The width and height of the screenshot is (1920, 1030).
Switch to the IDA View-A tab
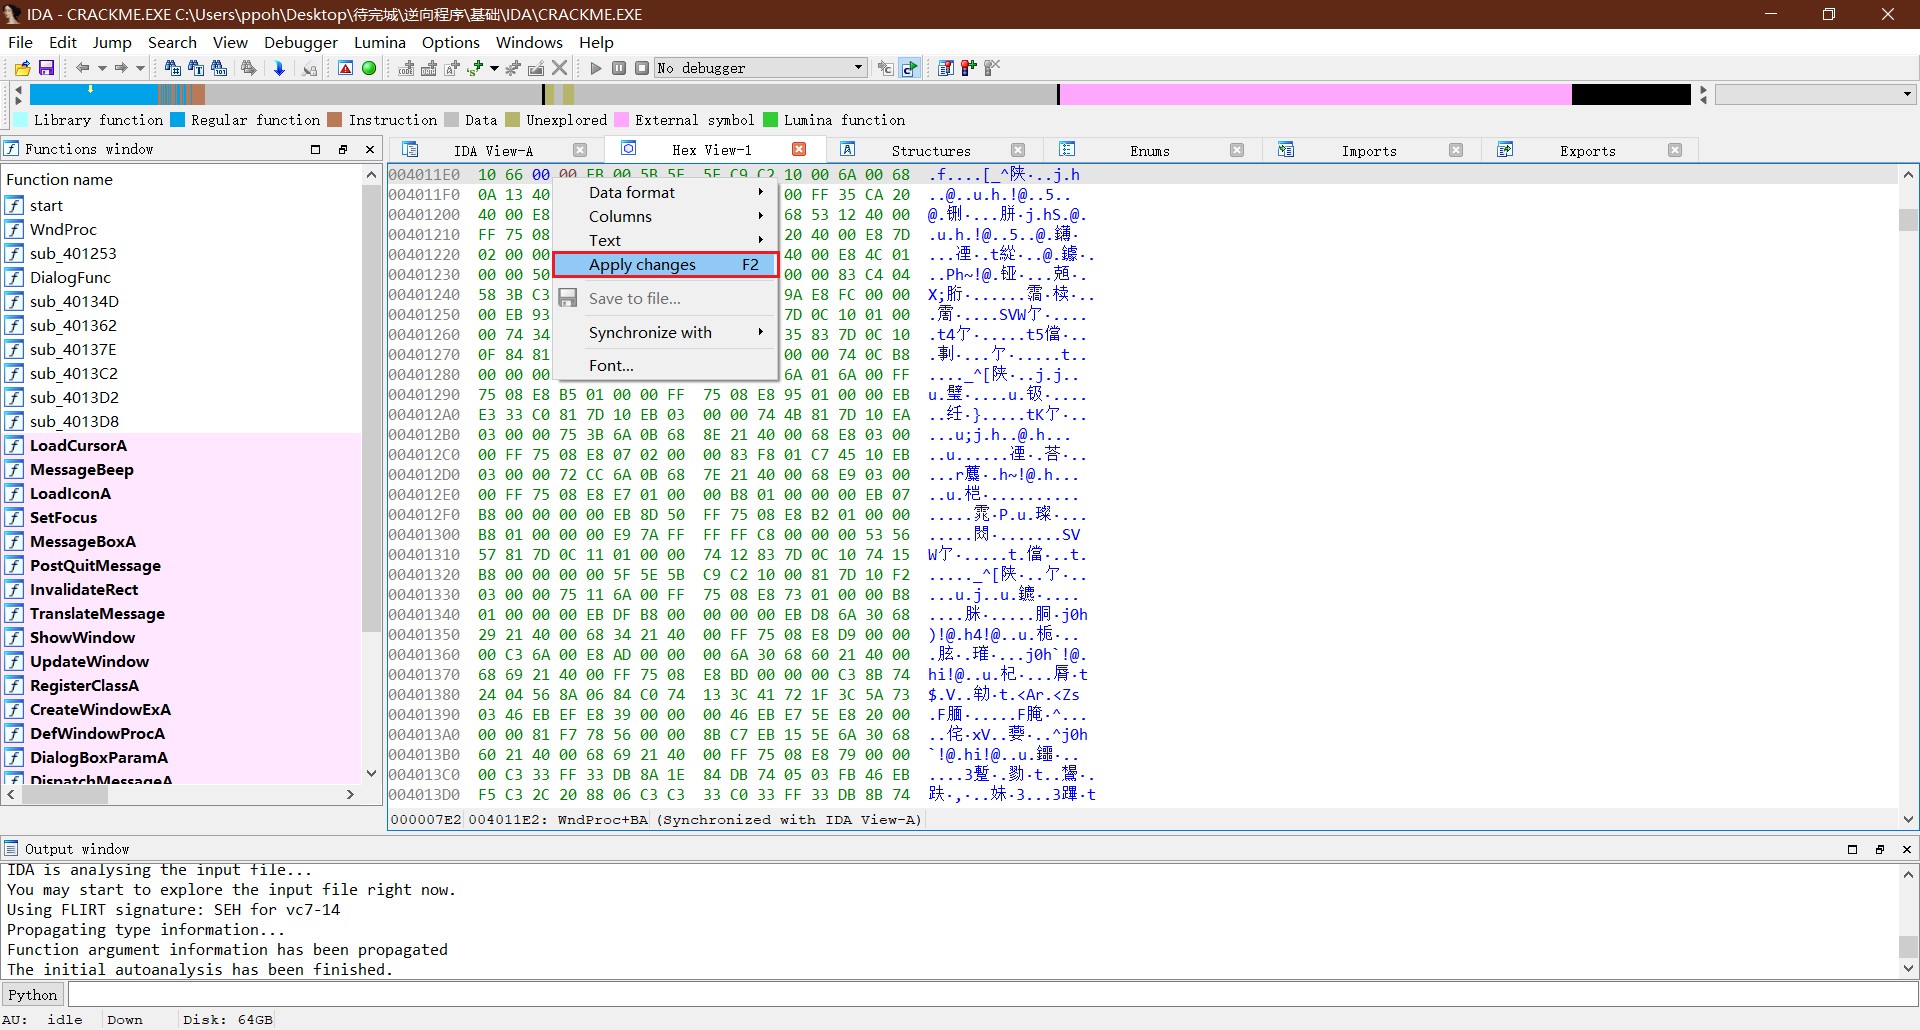point(493,150)
